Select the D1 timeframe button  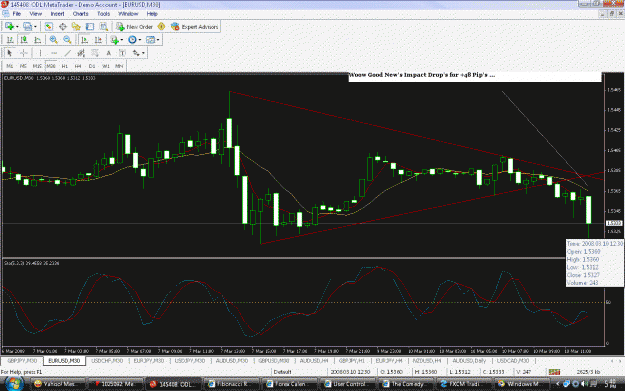click(92, 66)
